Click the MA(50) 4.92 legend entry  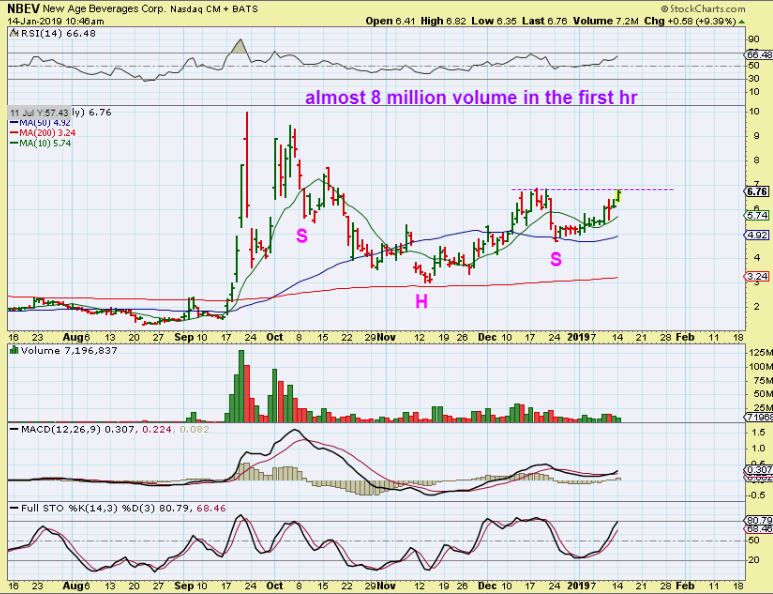40,123
